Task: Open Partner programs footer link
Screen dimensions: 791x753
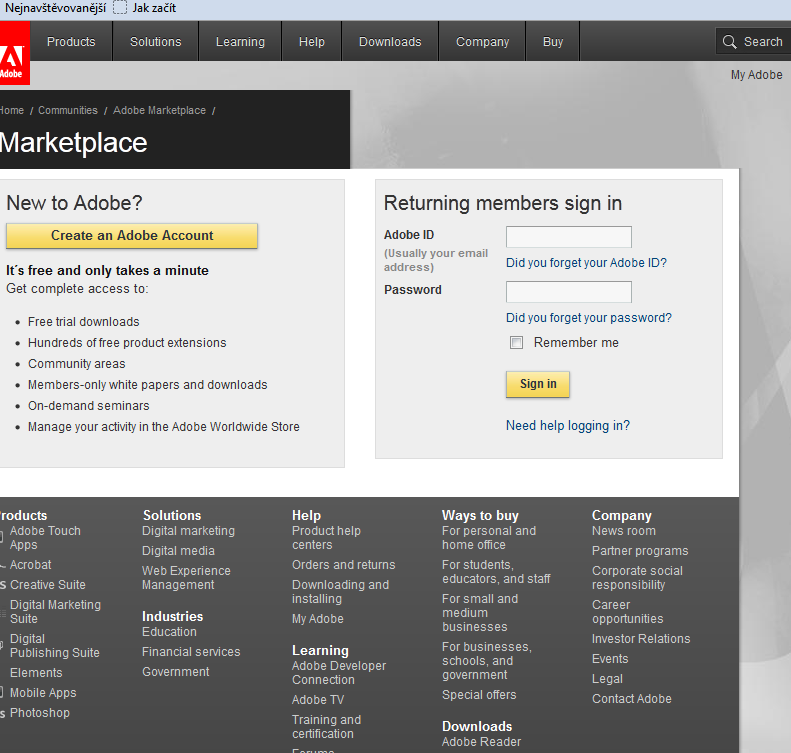Action: tap(640, 551)
